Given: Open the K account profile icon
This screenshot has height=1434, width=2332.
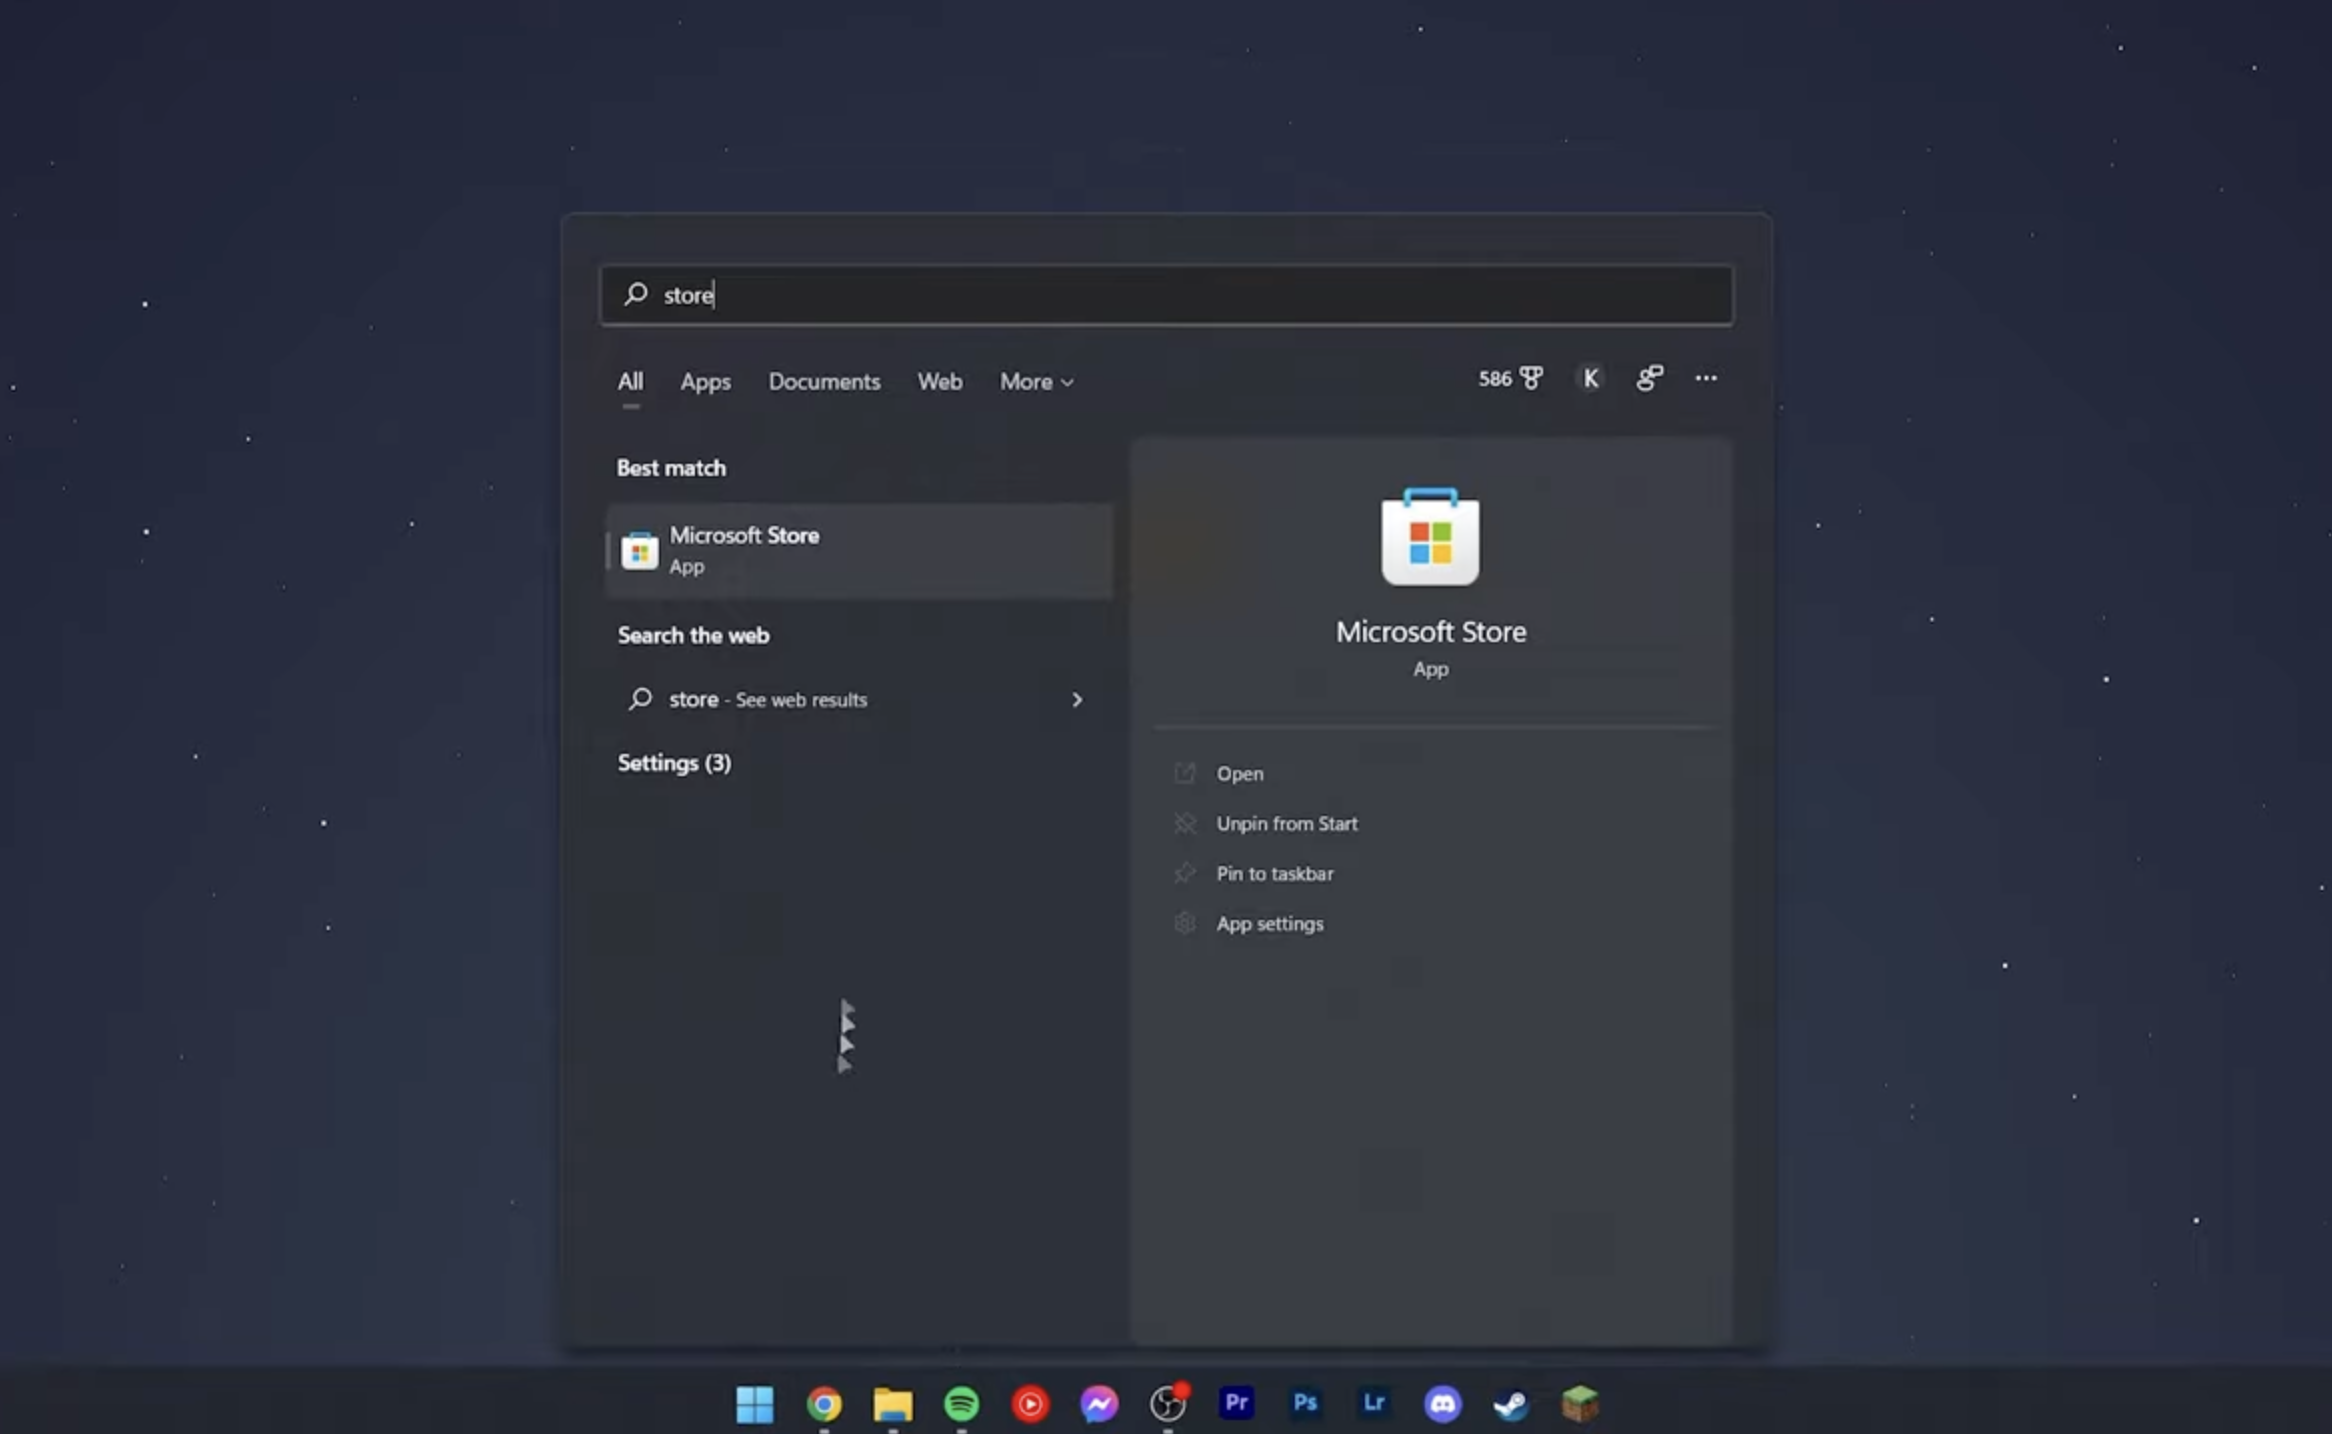Looking at the screenshot, I should pyautogui.click(x=1590, y=378).
